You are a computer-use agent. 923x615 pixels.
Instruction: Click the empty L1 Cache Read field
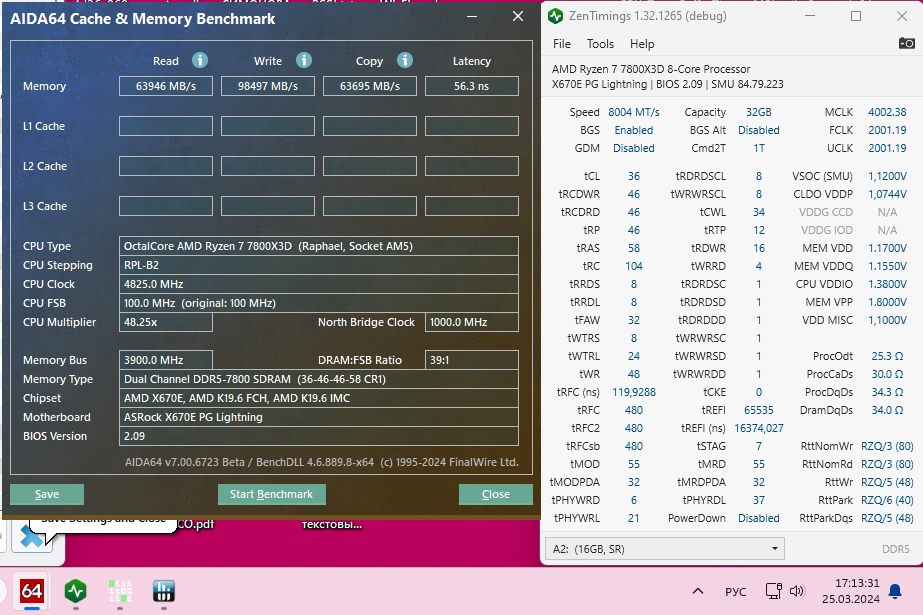pos(166,126)
